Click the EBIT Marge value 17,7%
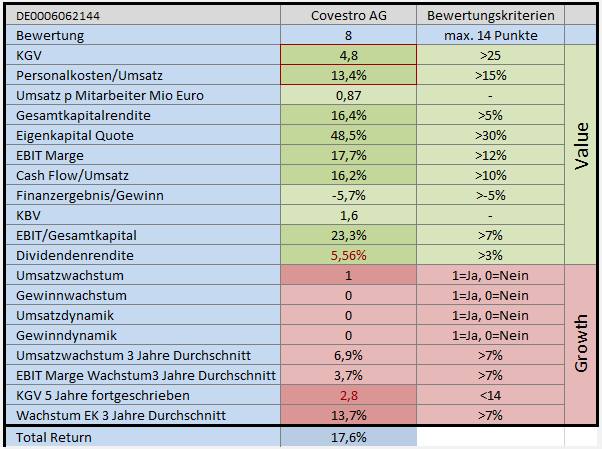 point(348,155)
